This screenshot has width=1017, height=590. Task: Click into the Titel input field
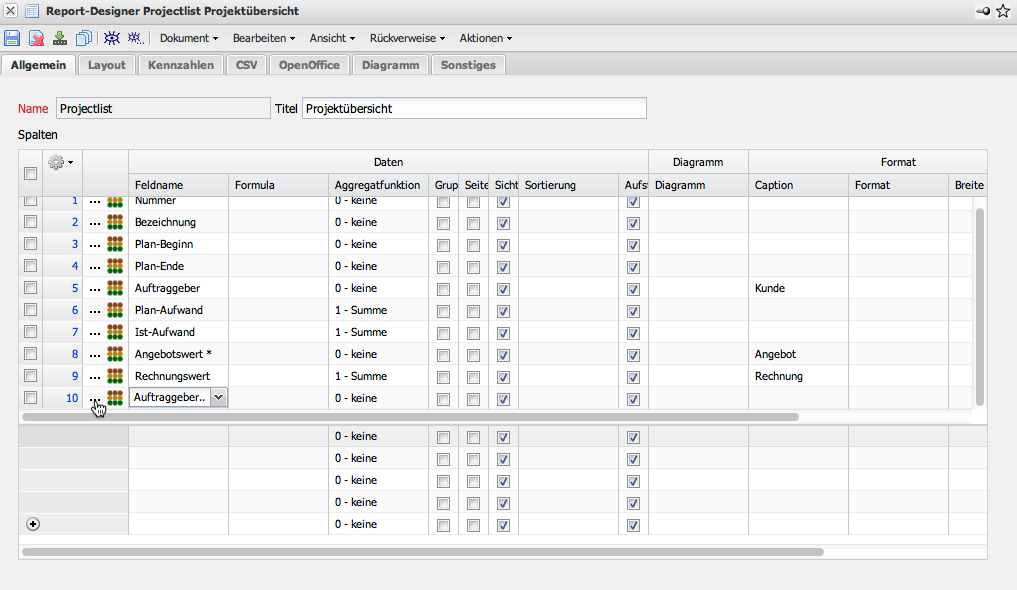(474, 108)
